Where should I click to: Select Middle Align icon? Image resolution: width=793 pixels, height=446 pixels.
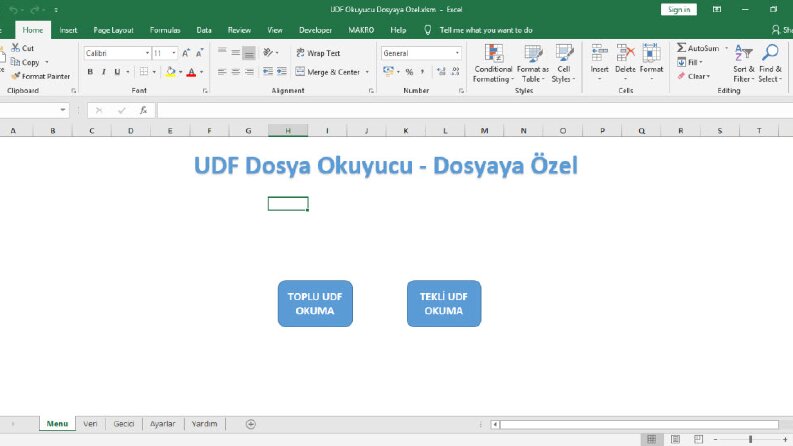[236, 53]
